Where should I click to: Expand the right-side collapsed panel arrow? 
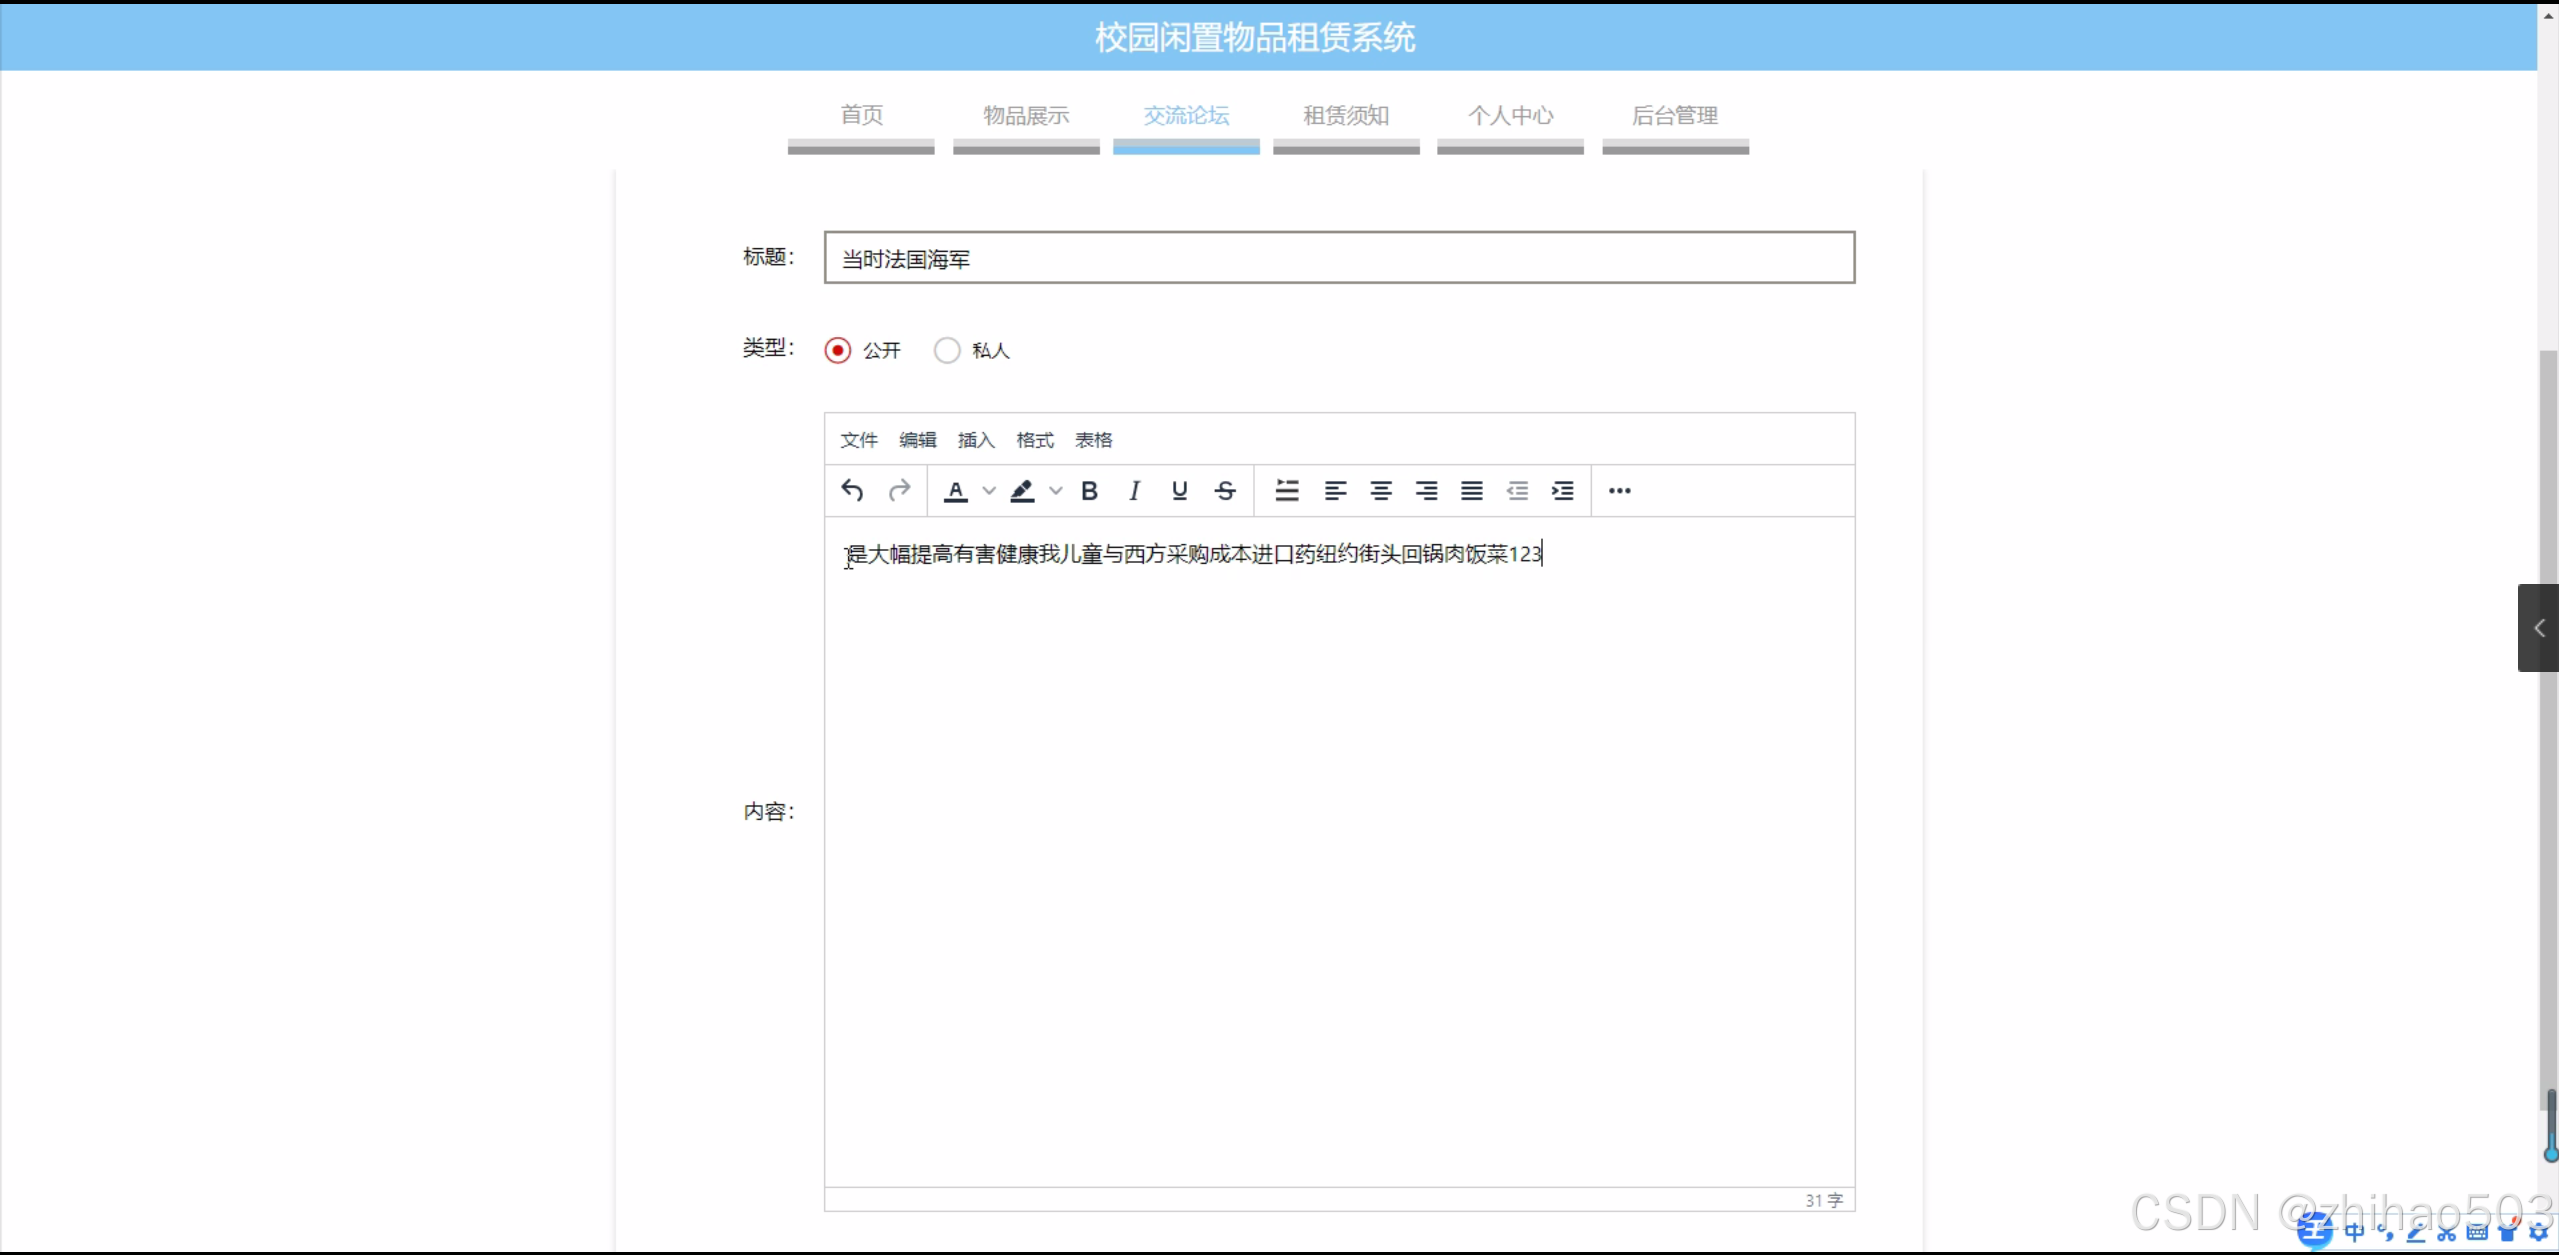tap(2538, 628)
